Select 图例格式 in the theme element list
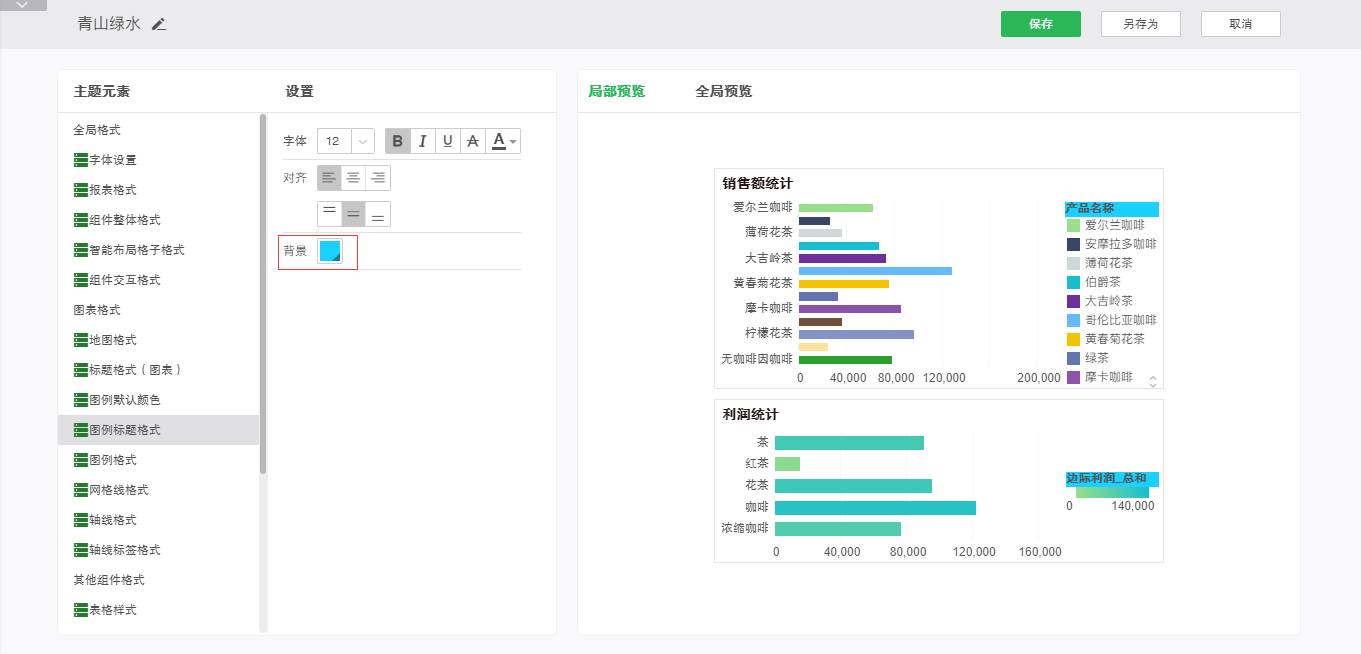This screenshot has height=654, width=1361. pyautogui.click(x=112, y=460)
